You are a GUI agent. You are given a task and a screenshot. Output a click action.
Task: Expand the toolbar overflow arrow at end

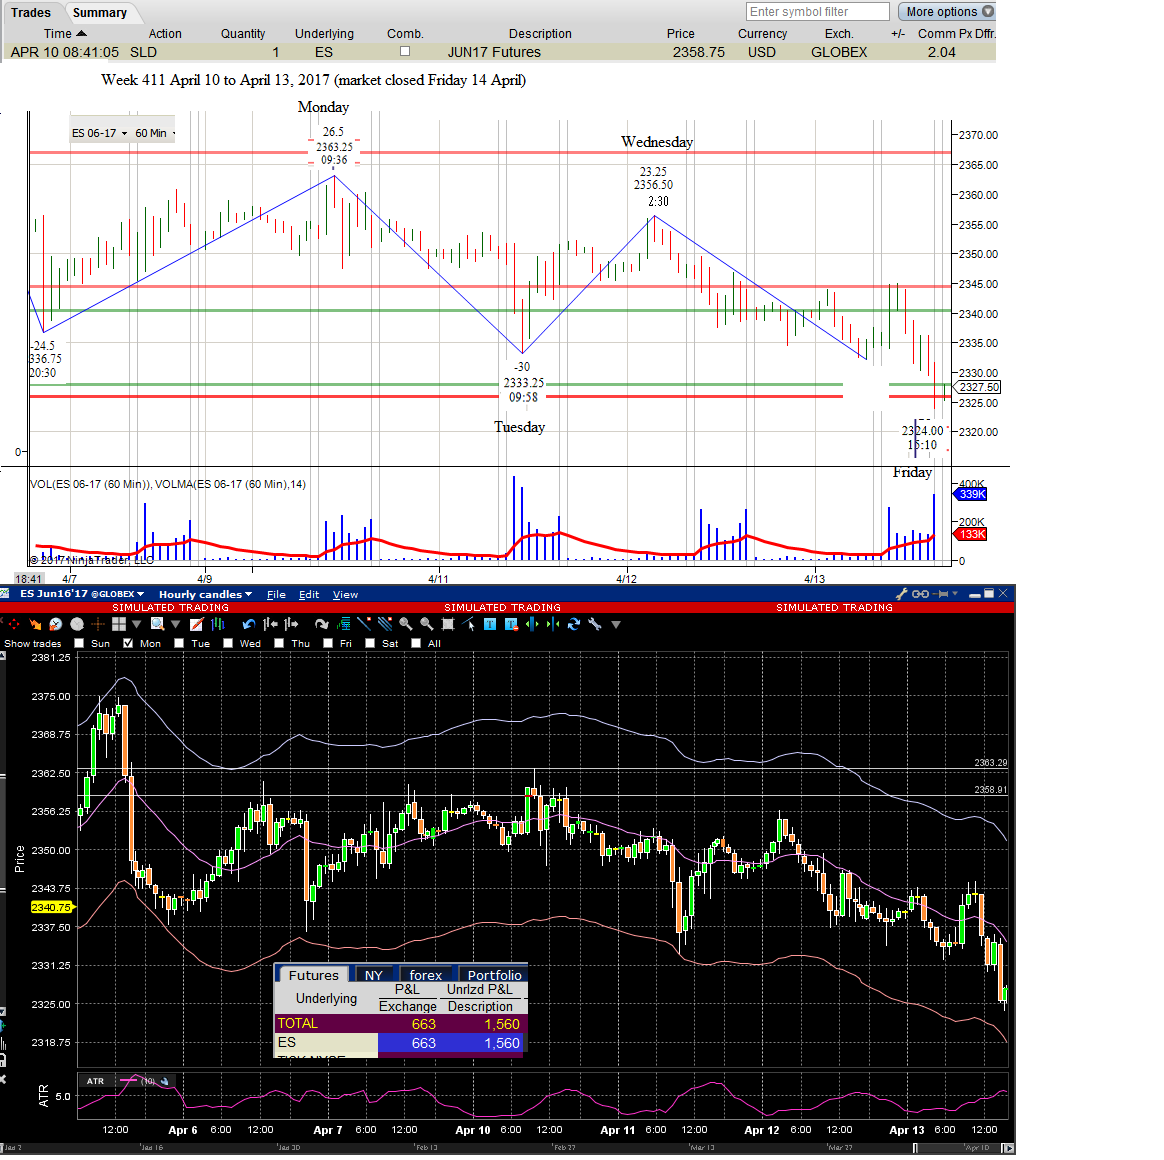615,624
